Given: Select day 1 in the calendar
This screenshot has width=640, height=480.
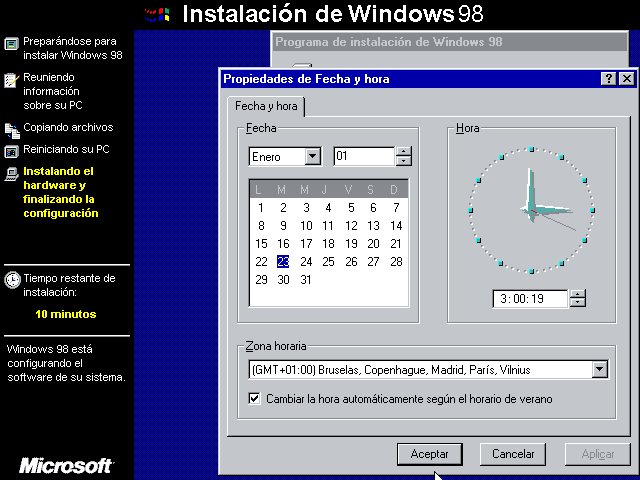Looking at the screenshot, I should [x=261, y=208].
